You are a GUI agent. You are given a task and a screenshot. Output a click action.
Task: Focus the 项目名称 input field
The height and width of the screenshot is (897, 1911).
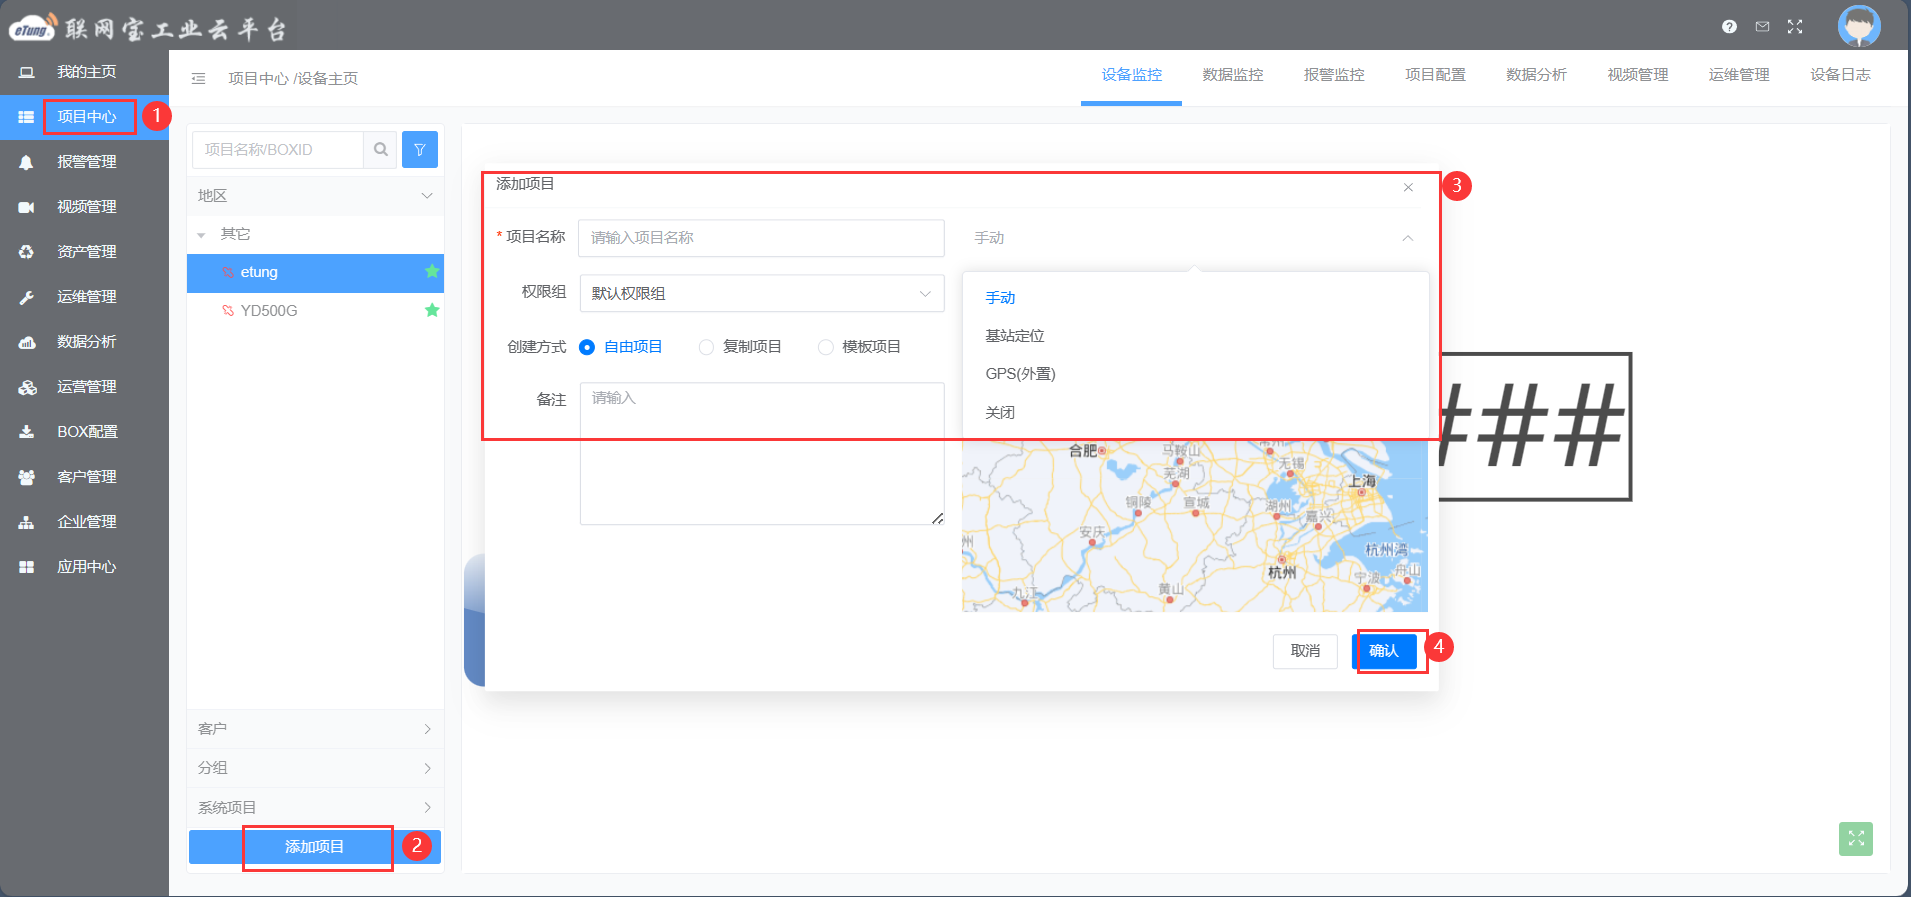click(761, 238)
